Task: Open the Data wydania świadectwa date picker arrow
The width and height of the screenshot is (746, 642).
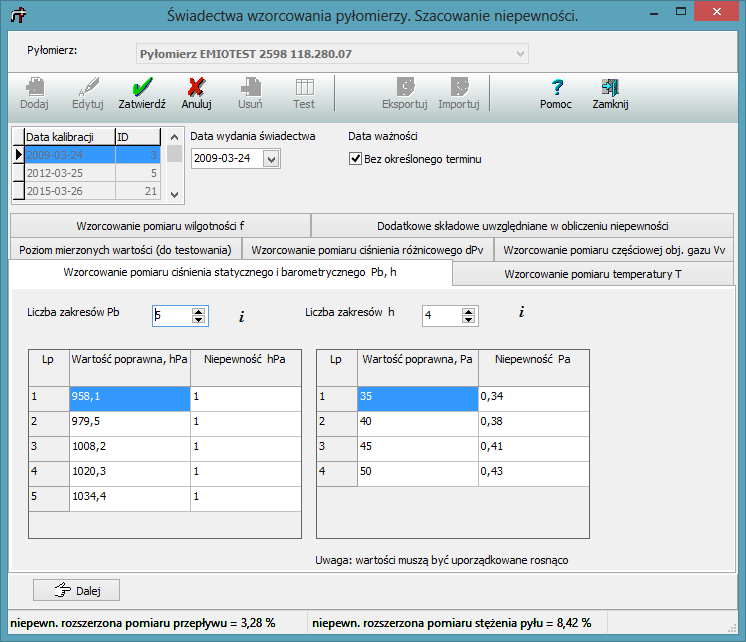Action: [271, 159]
